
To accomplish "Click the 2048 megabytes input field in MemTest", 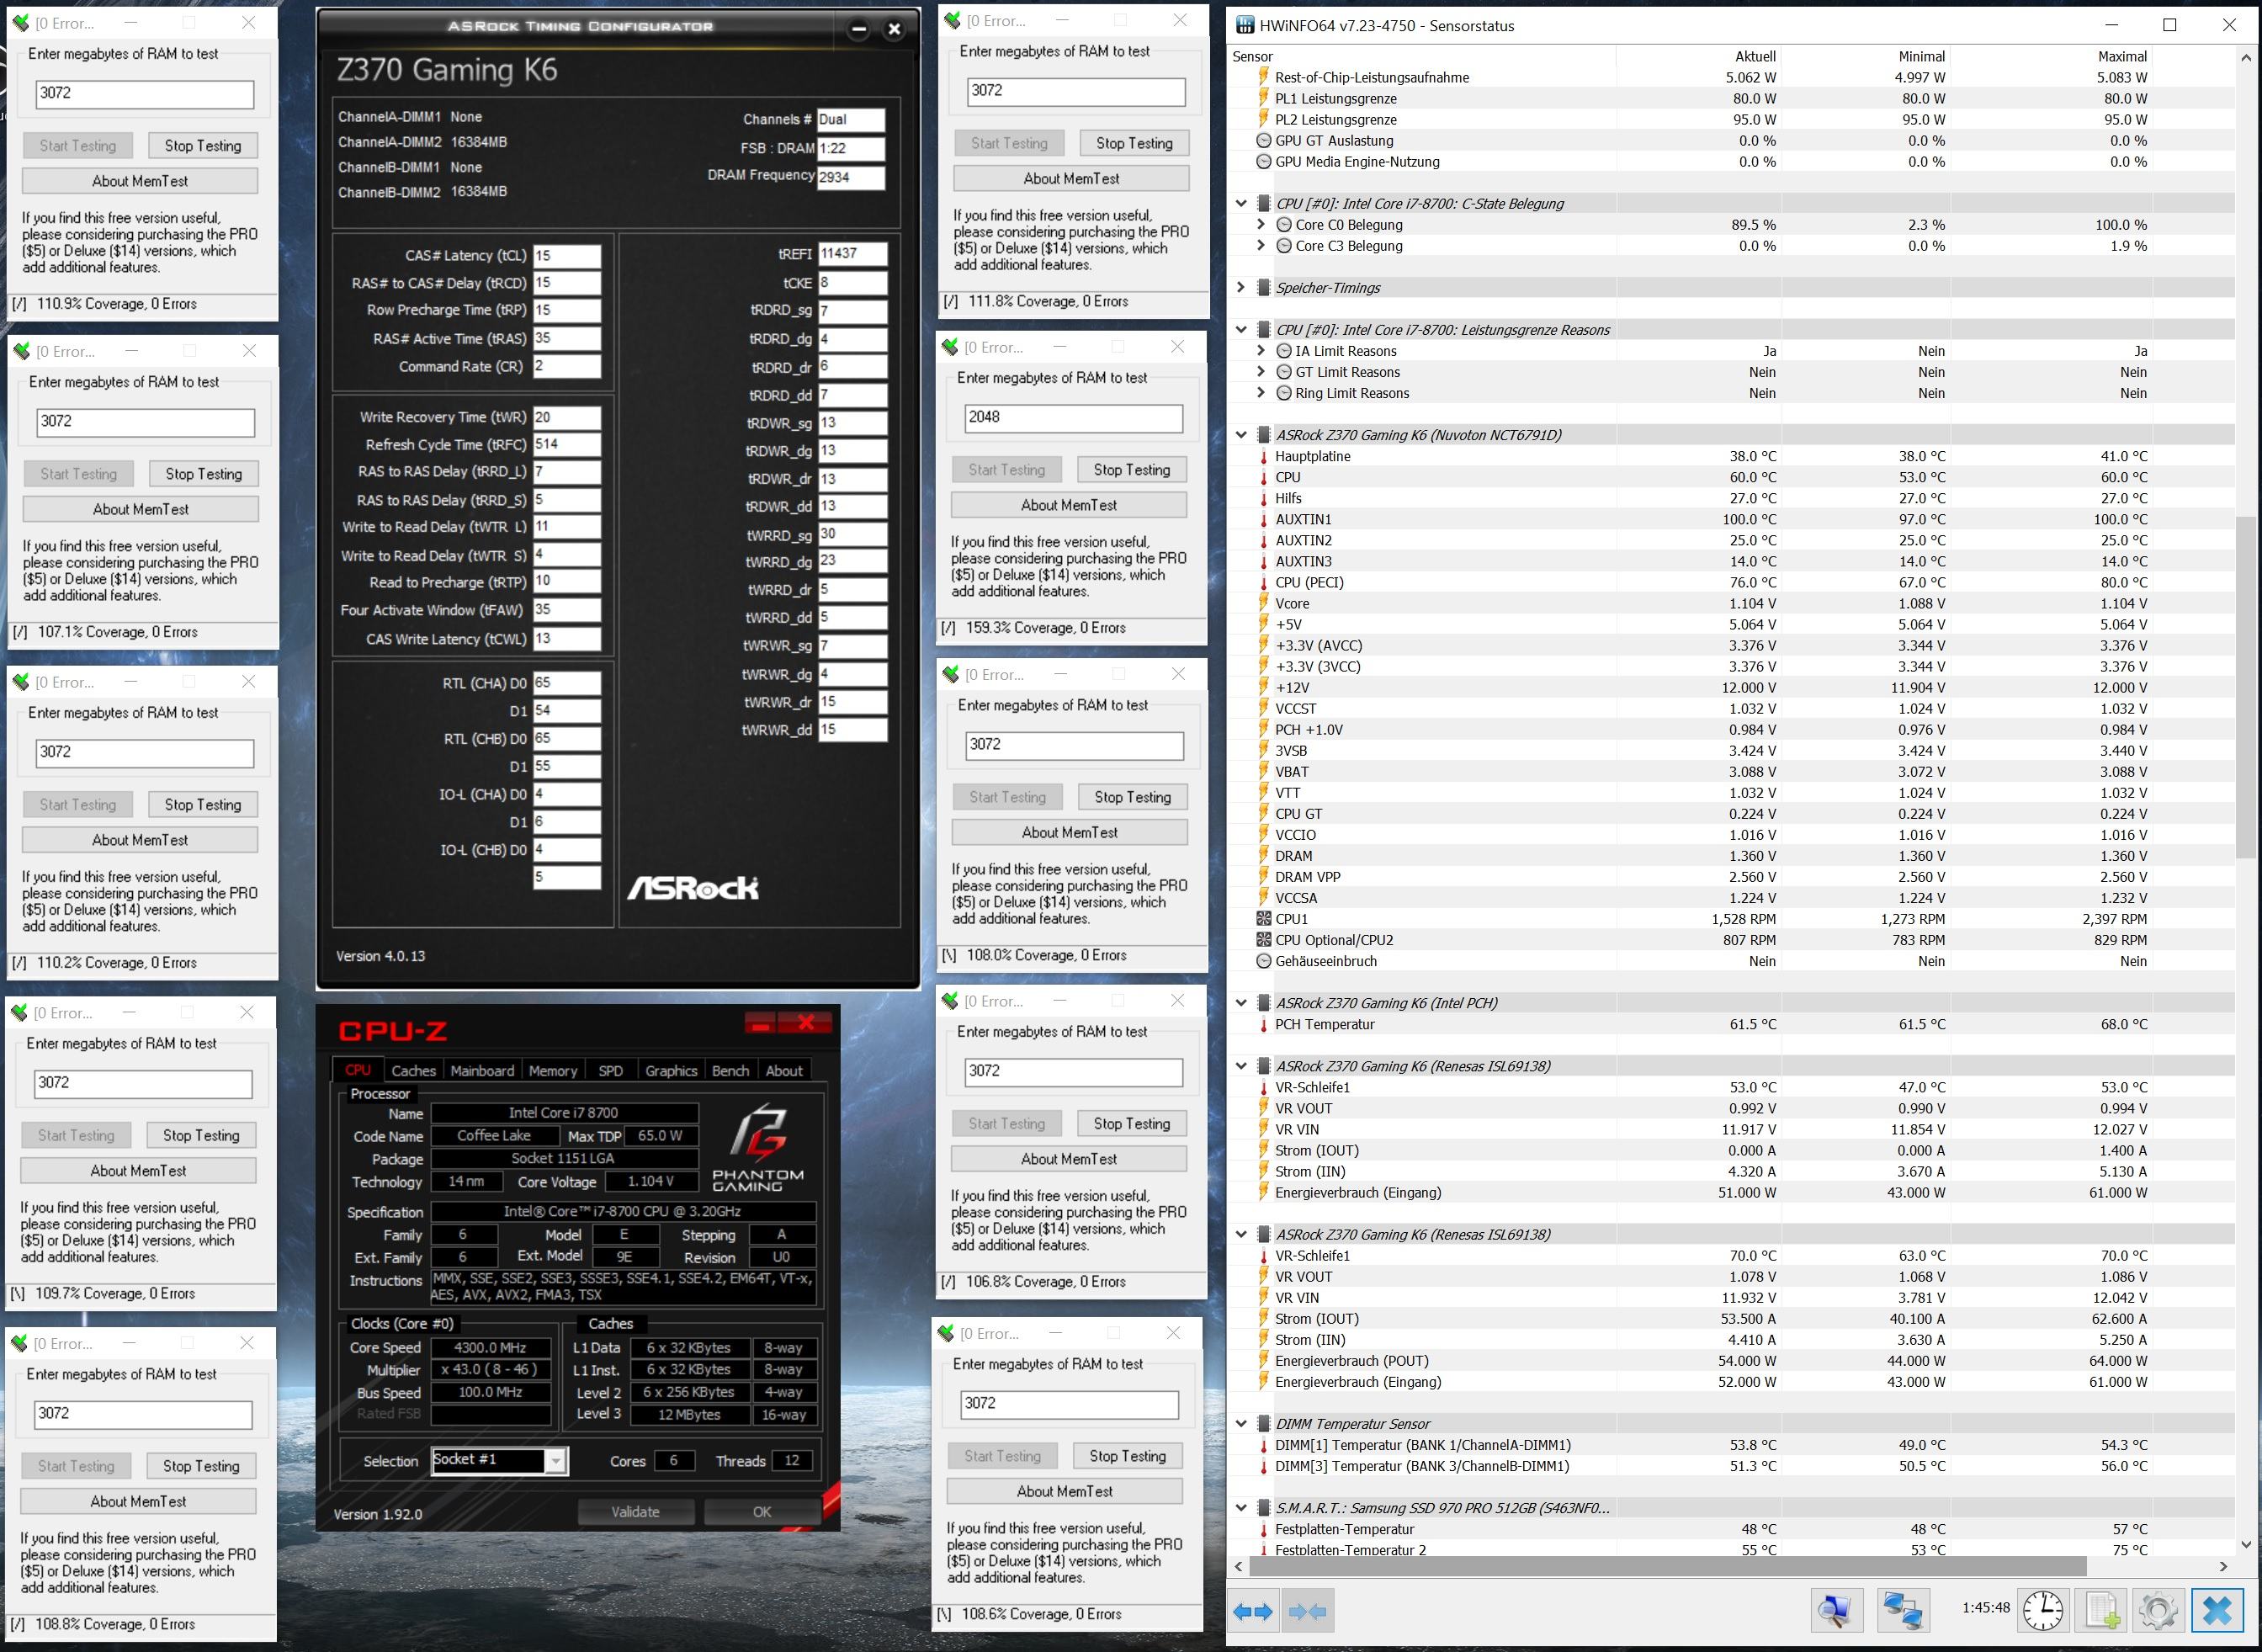I will tap(1072, 418).
